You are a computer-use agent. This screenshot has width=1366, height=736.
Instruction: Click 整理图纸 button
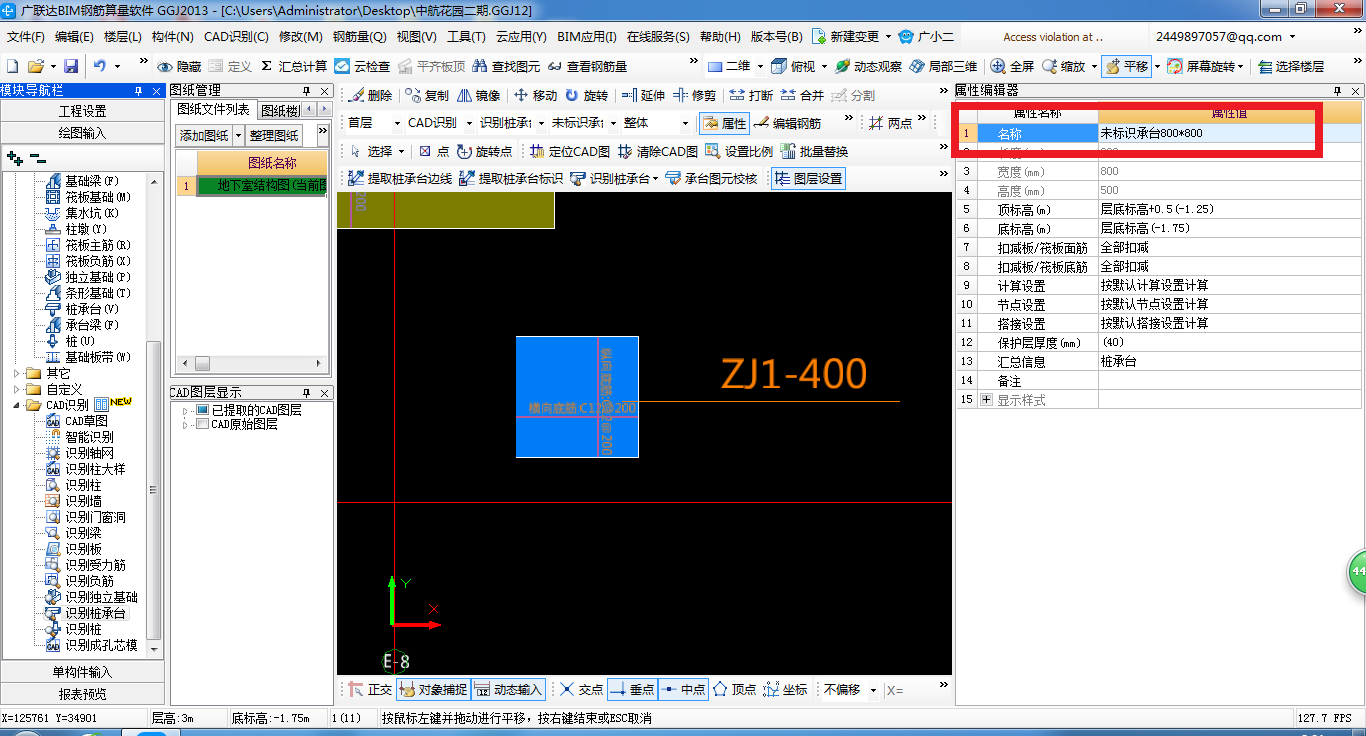point(274,135)
